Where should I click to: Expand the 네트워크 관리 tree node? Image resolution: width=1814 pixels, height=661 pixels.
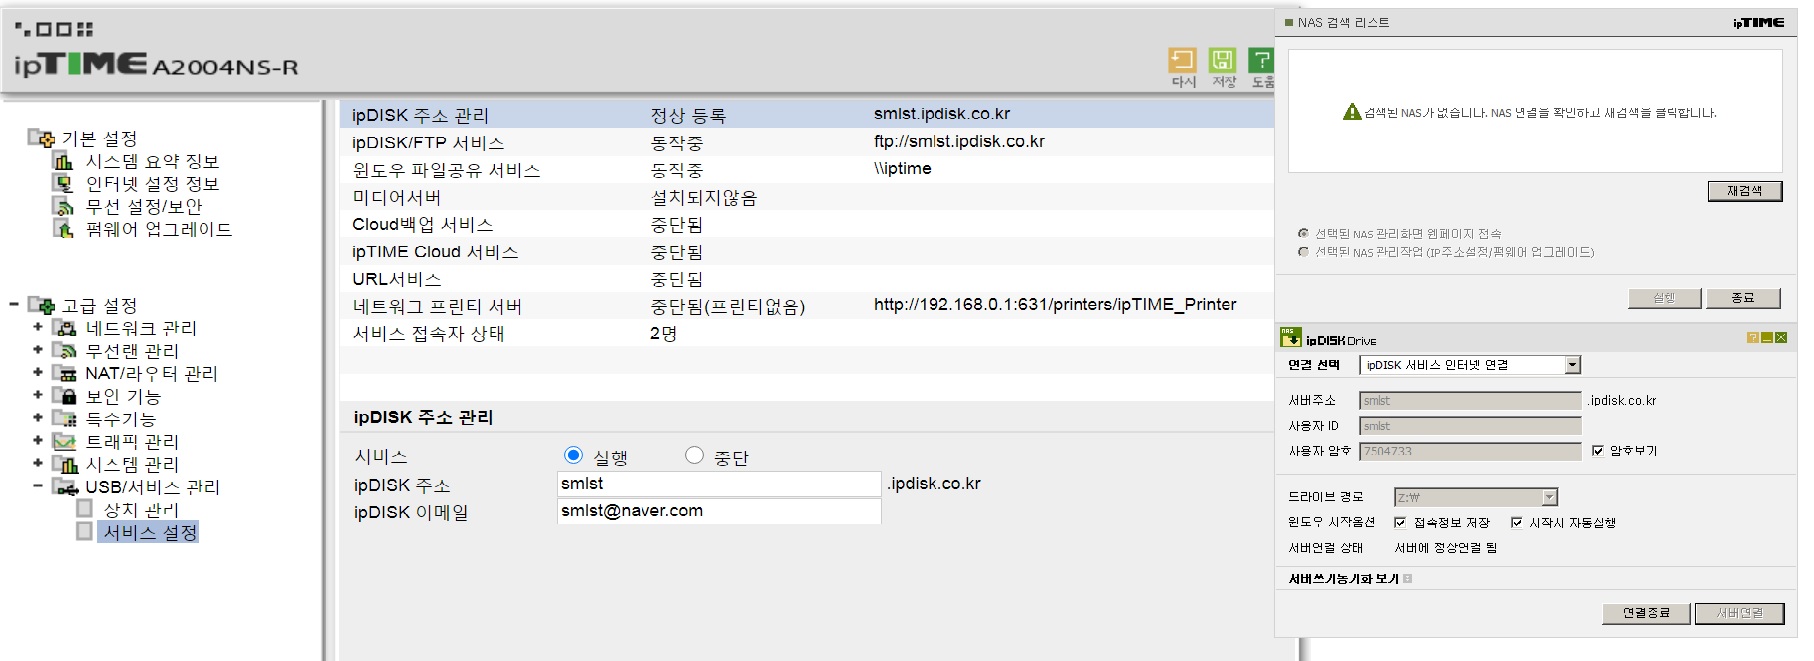point(38,326)
